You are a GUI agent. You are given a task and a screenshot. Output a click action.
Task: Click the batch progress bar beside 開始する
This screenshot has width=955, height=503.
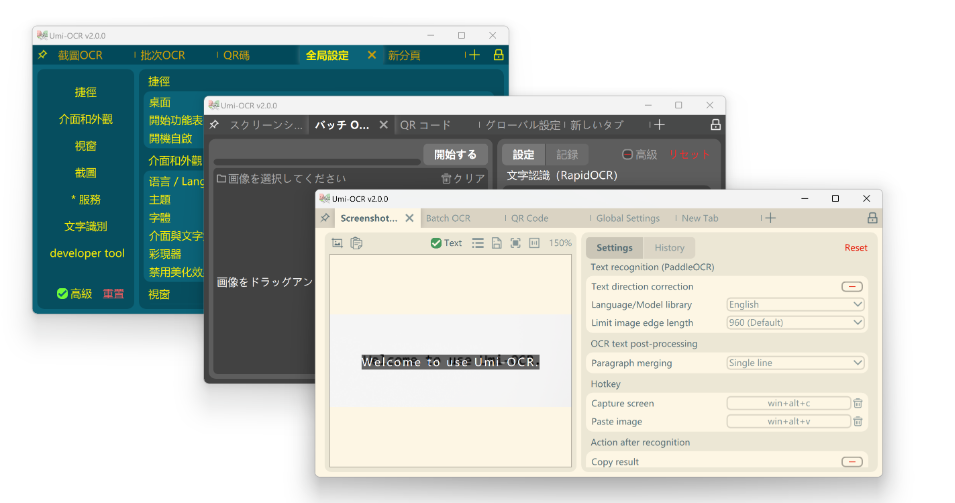(x=317, y=161)
